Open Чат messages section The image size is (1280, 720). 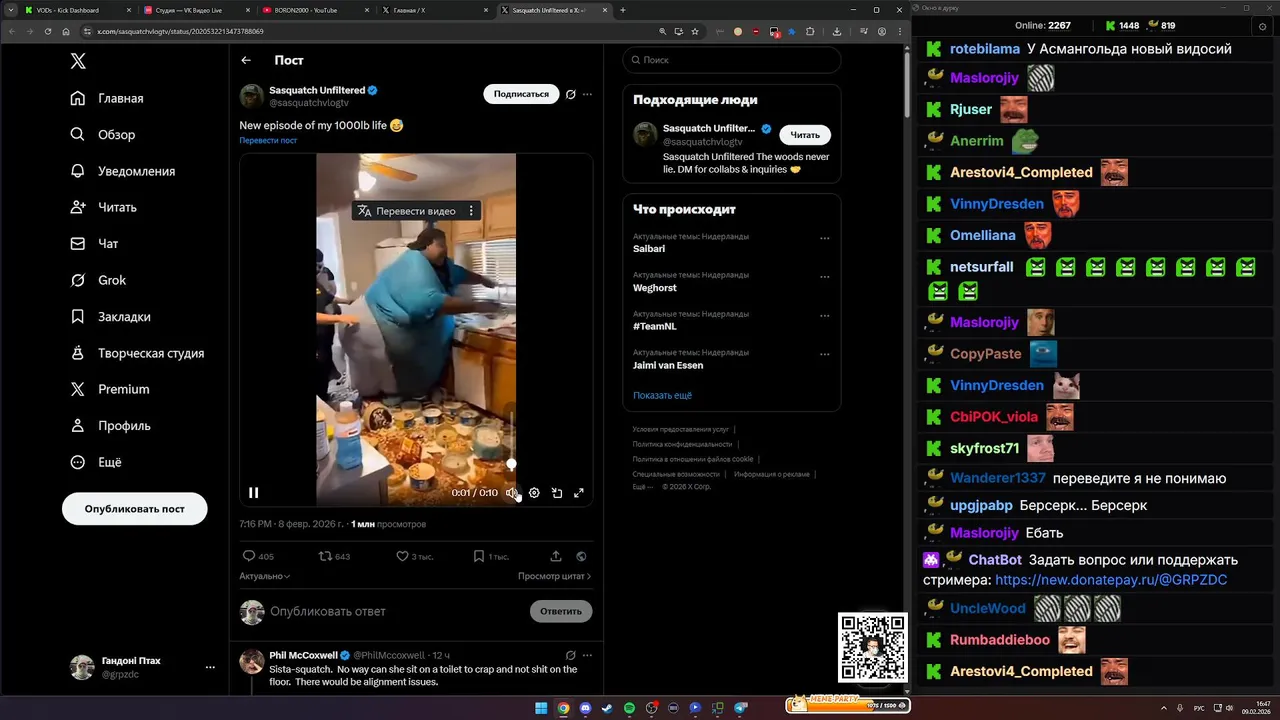coord(95,243)
